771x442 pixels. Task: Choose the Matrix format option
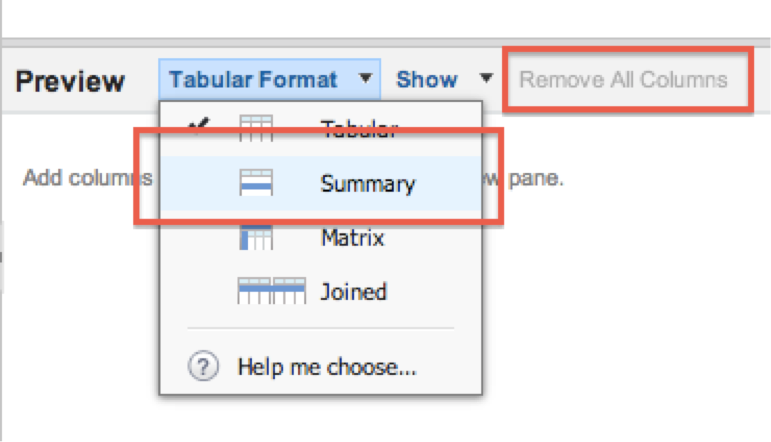tap(352, 238)
